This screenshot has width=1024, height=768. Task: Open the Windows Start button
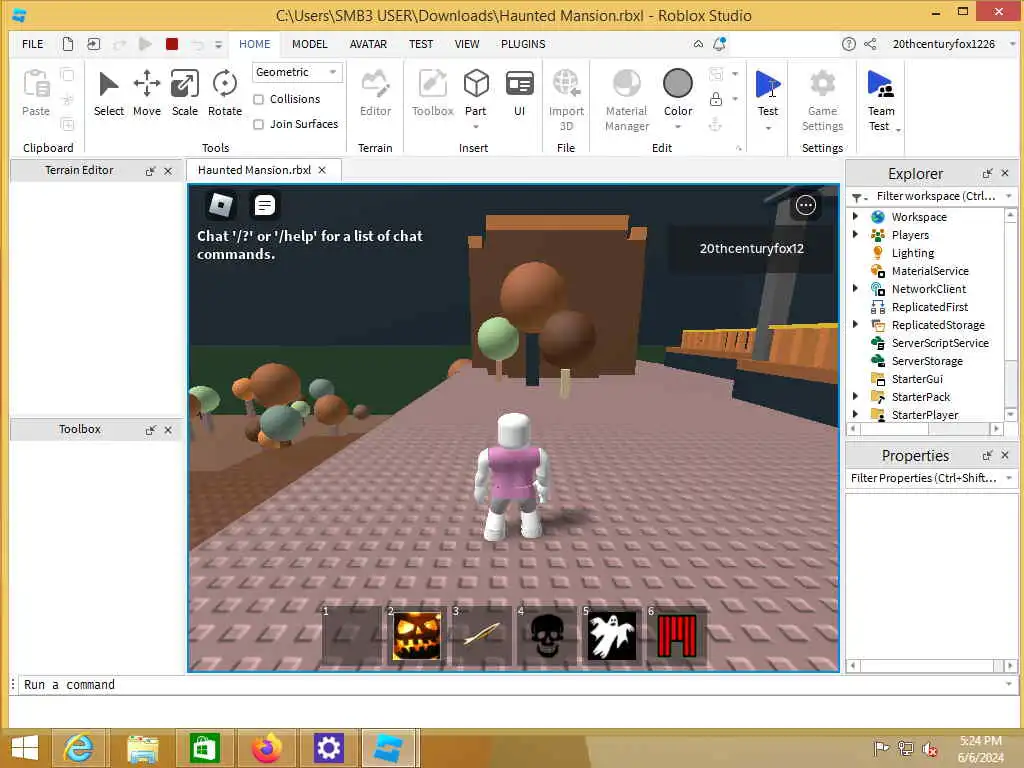click(25, 748)
